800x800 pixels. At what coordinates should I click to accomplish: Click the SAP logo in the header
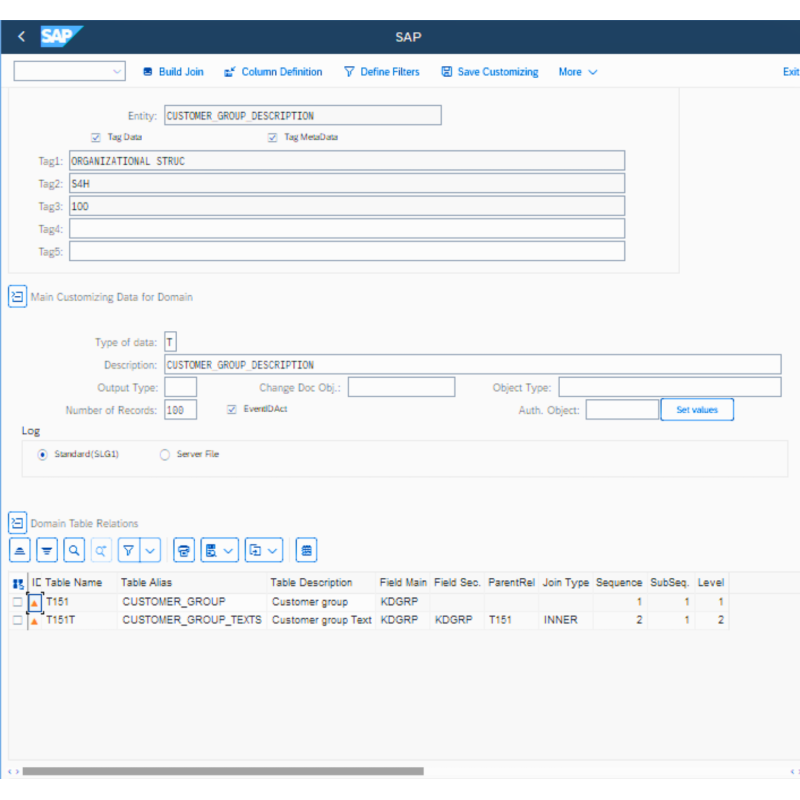point(58,36)
